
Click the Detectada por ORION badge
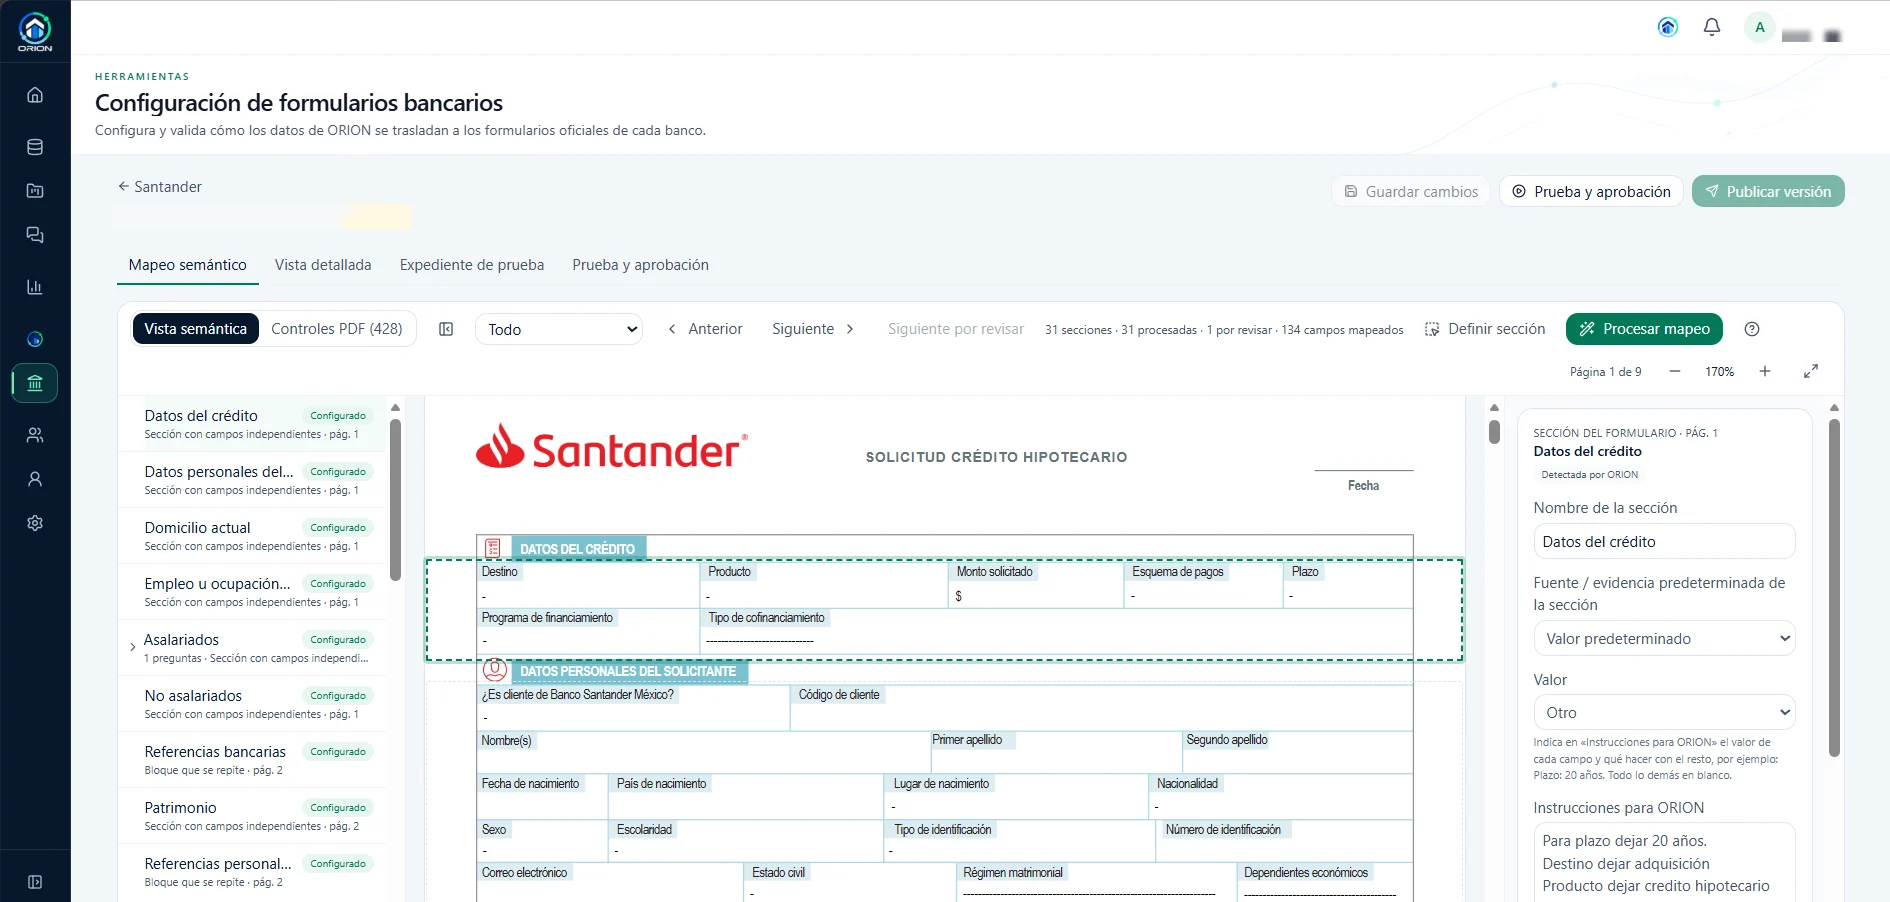point(1590,475)
